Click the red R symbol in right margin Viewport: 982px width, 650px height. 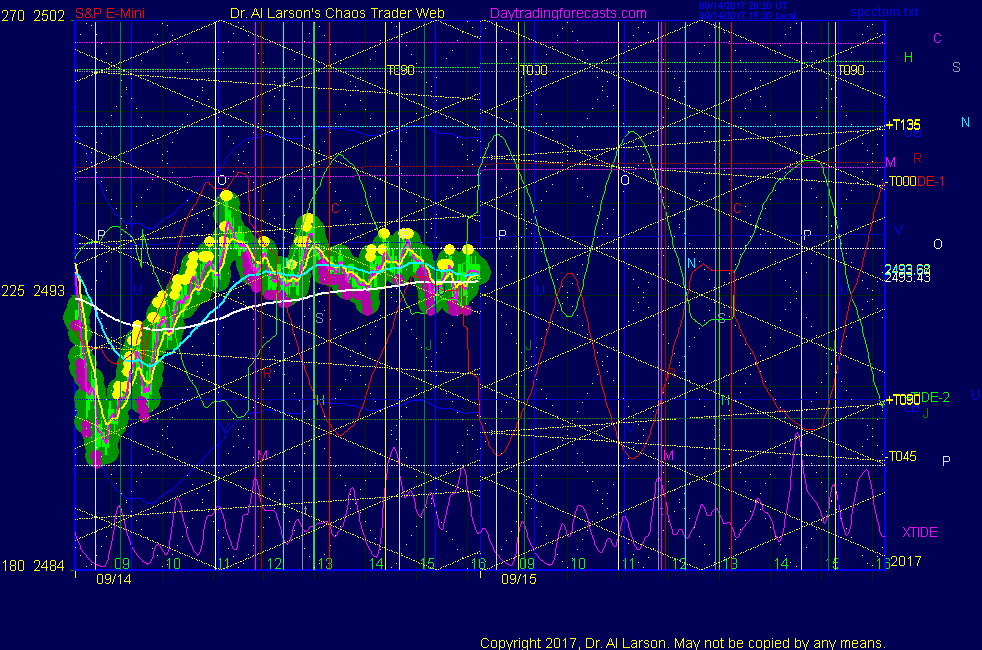click(x=917, y=158)
